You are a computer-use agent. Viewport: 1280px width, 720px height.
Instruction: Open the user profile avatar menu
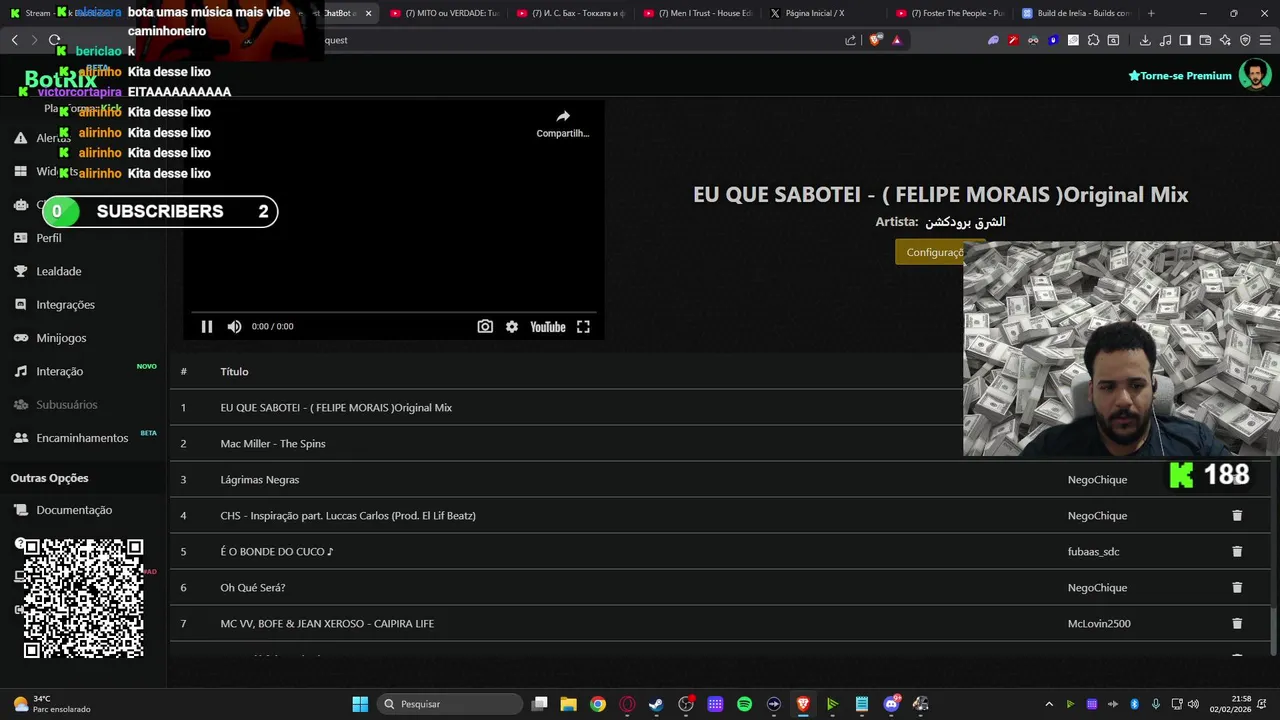click(x=1255, y=75)
